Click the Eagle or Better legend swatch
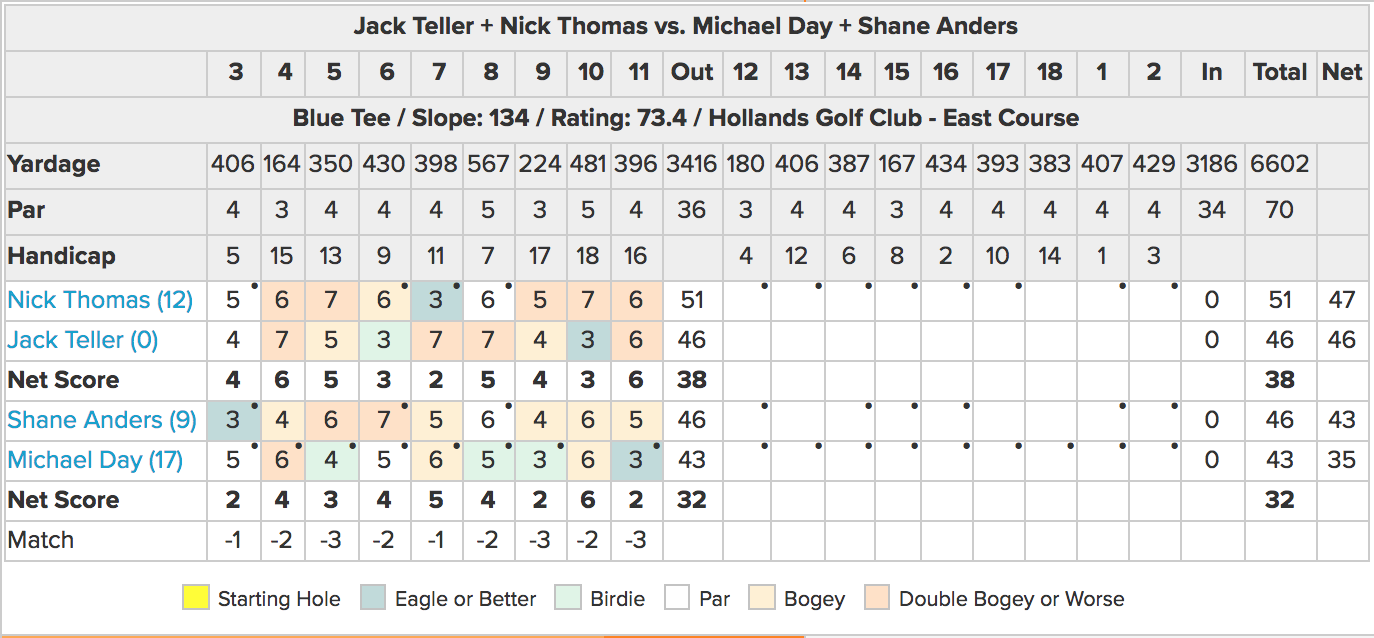The height and width of the screenshot is (638, 1374). click(x=373, y=599)
